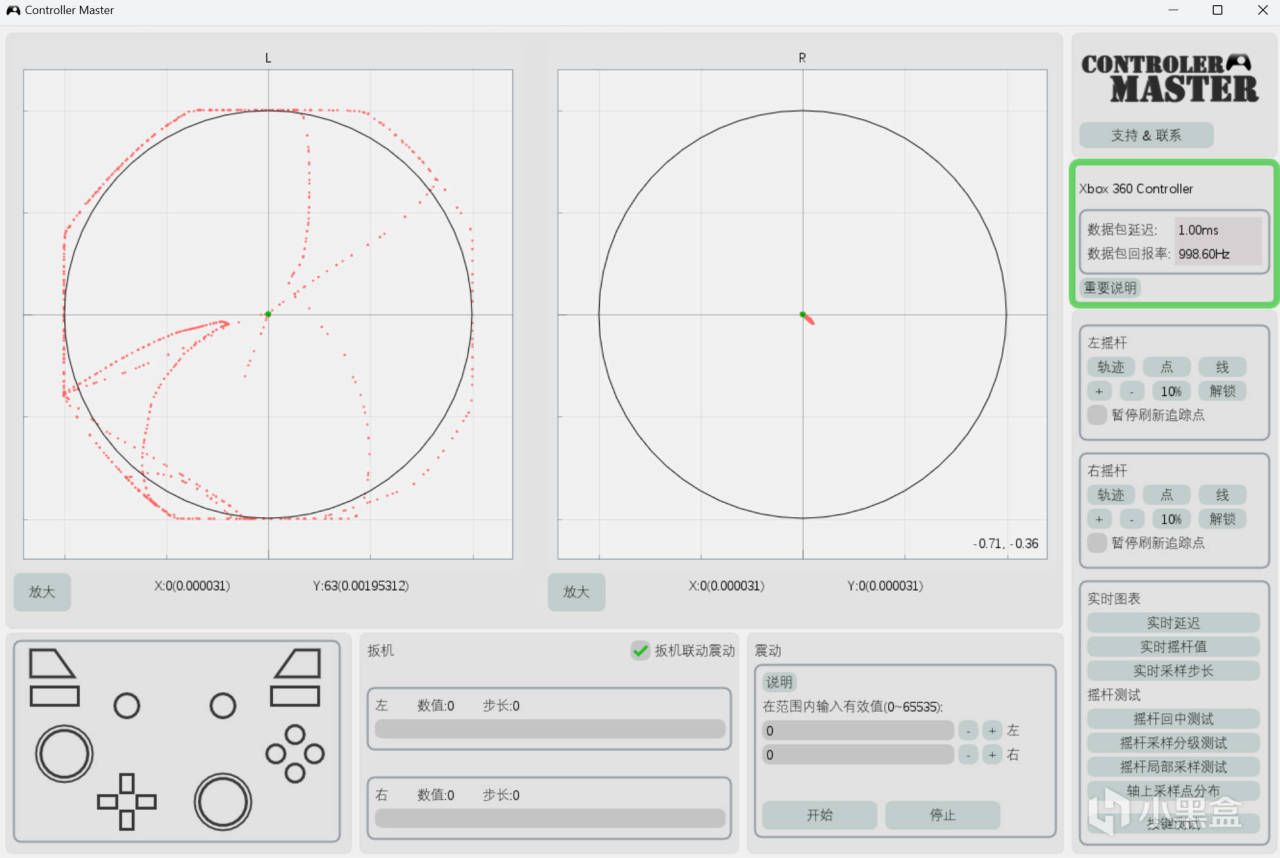The height and width of the screenshot is (858, 1280).
Task: Open the 实时延迟 chart
Action: (x=1173, y=623)
